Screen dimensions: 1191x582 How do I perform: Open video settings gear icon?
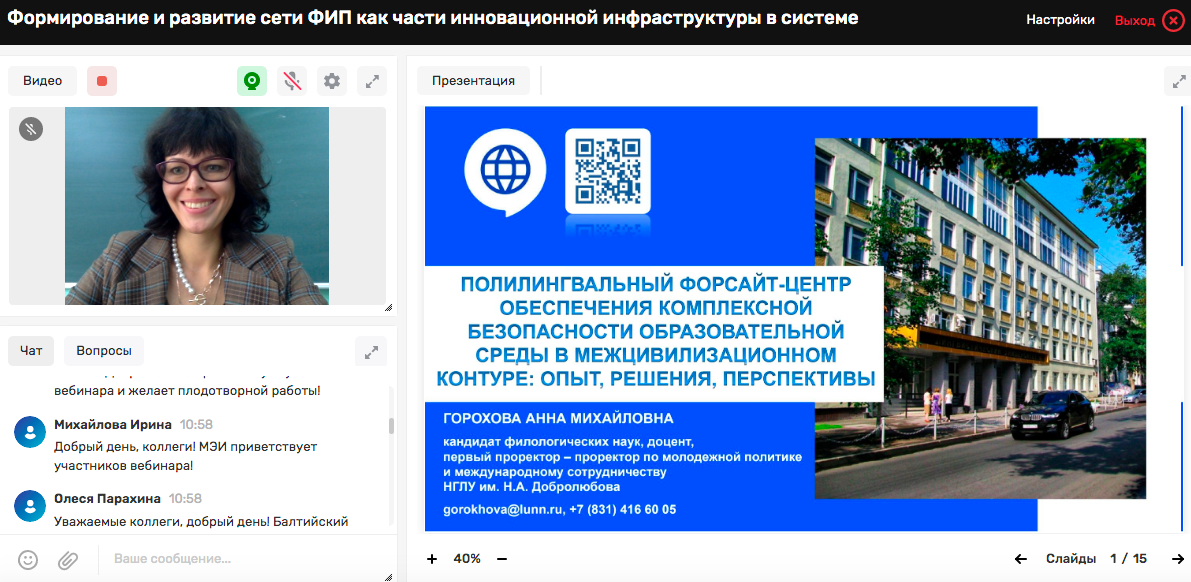pyautogui.click(x=332, y=81)
